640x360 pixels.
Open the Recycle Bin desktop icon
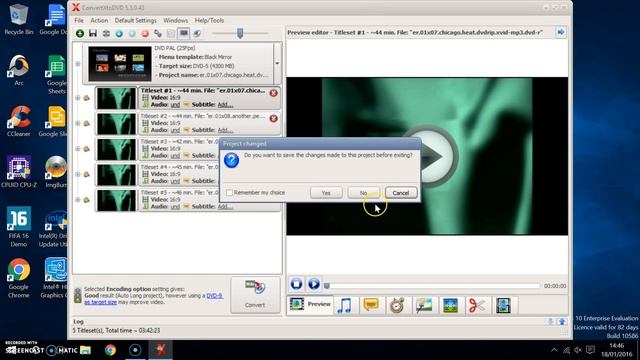coord(18,19)
